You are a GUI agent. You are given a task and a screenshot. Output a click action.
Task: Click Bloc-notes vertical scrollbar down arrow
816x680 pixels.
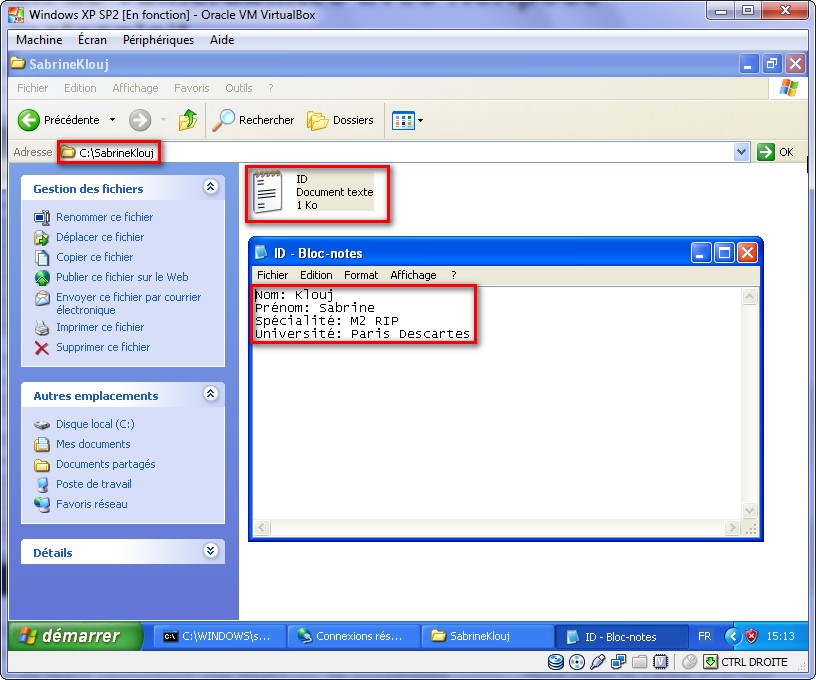coord(749,510)
